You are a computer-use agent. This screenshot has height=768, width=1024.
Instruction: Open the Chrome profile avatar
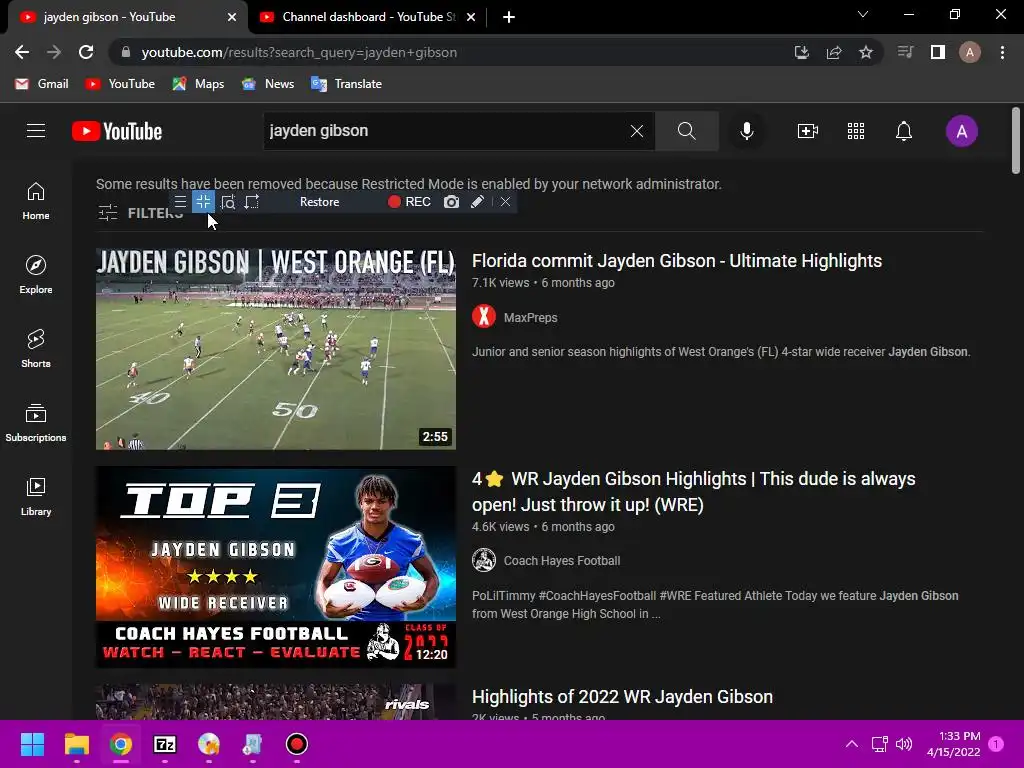(970, 52)
